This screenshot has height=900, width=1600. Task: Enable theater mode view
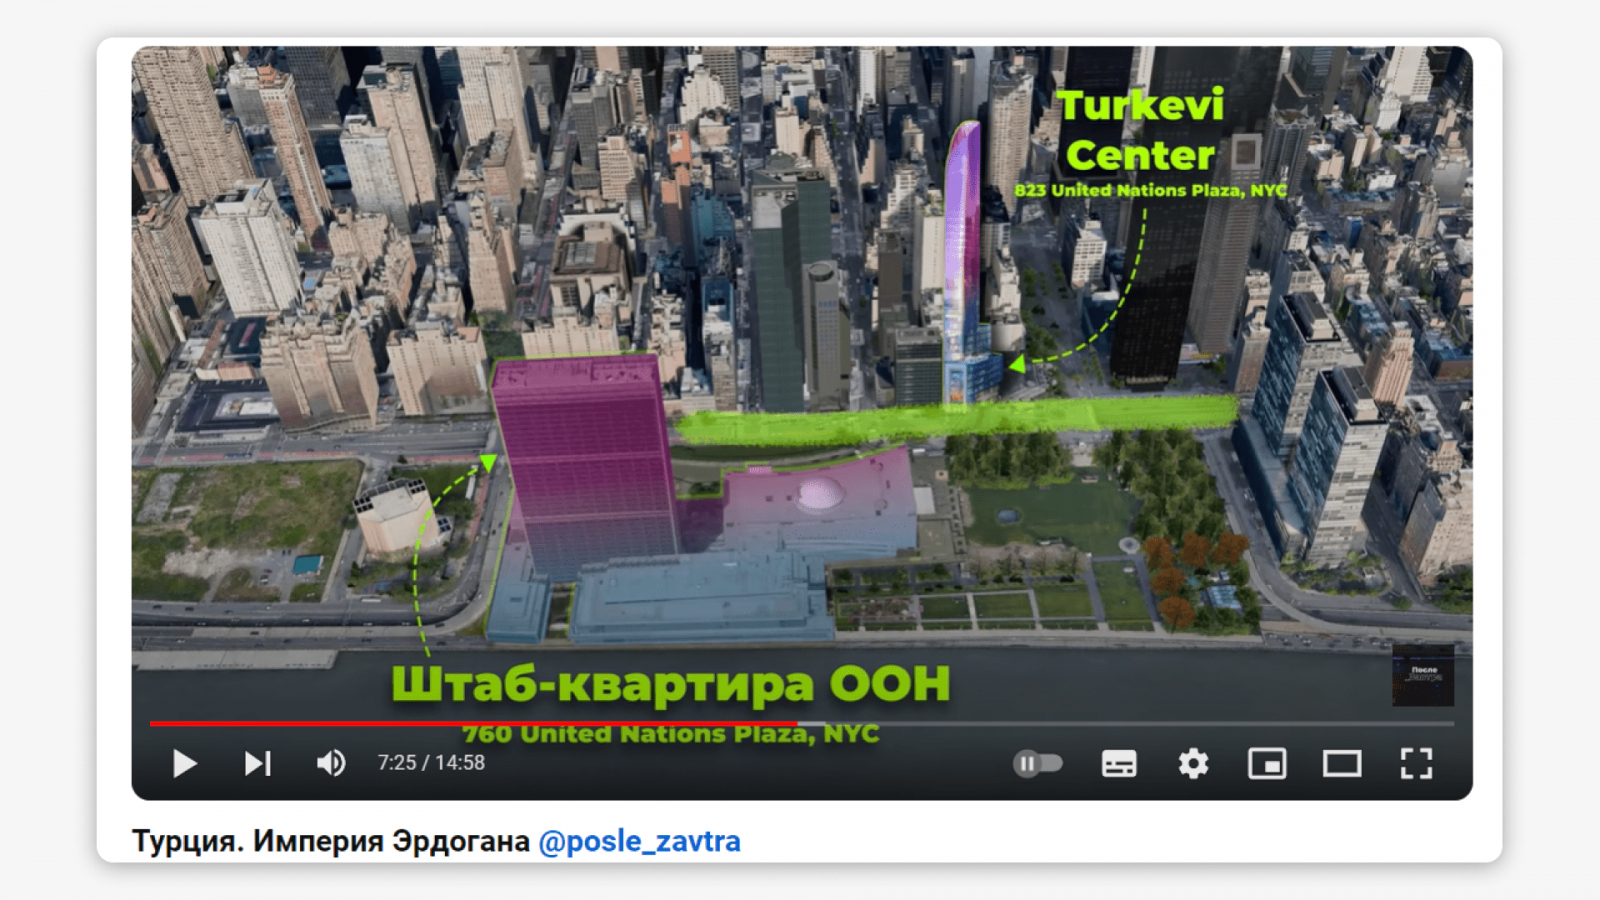(x=1342, y=764)
